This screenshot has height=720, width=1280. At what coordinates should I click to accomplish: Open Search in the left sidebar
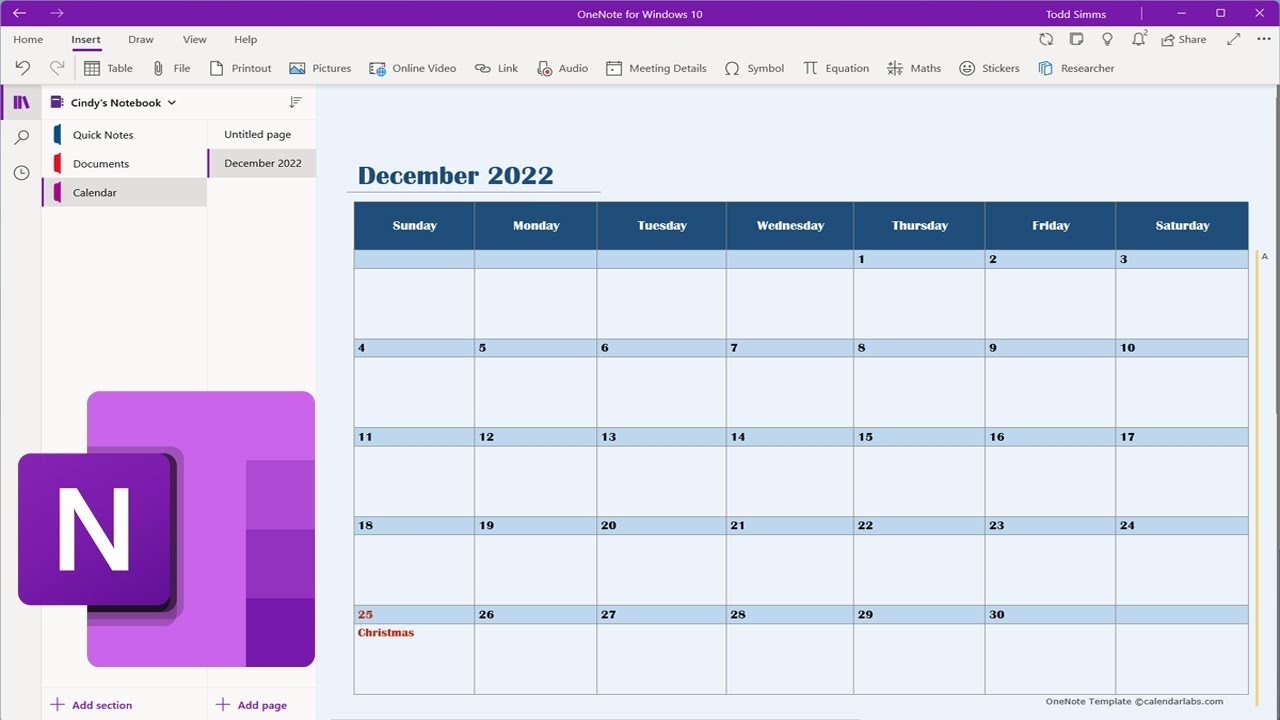point(21,138)
